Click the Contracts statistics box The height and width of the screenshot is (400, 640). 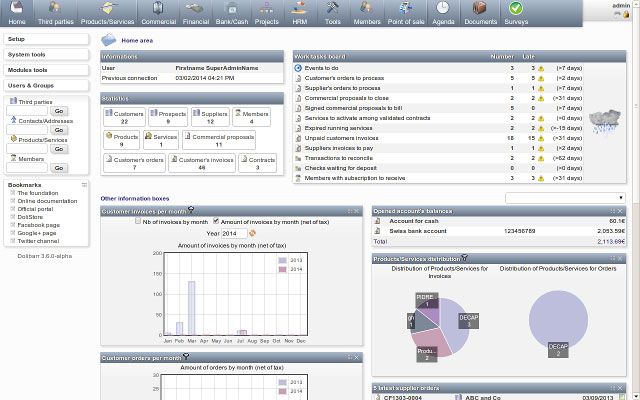258,163
